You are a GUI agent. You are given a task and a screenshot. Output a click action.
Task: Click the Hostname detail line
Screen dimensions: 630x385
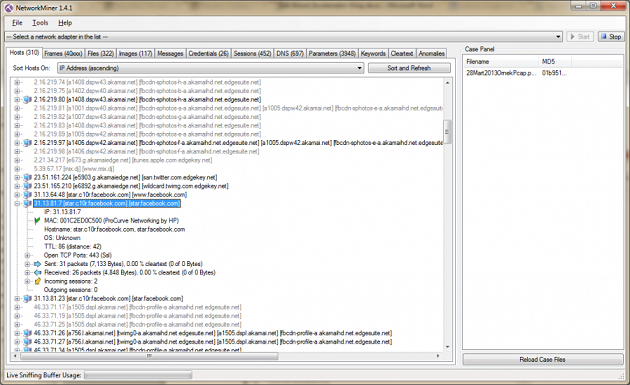tap(115, 229)
